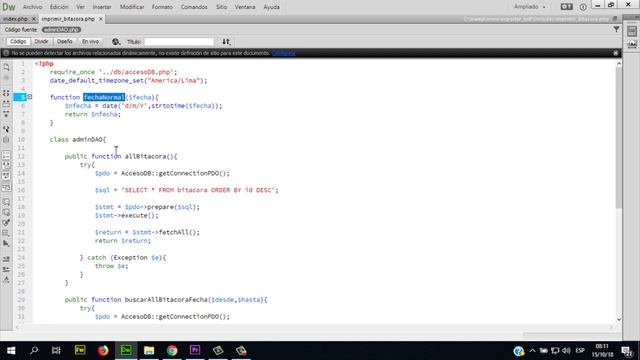Open the Sitio menu
640x360 pixels.
[x=221, y=7]
